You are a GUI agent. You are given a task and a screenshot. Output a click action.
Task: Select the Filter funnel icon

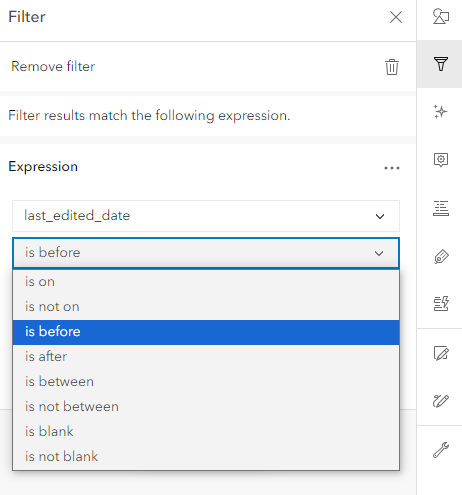point(441,64)
